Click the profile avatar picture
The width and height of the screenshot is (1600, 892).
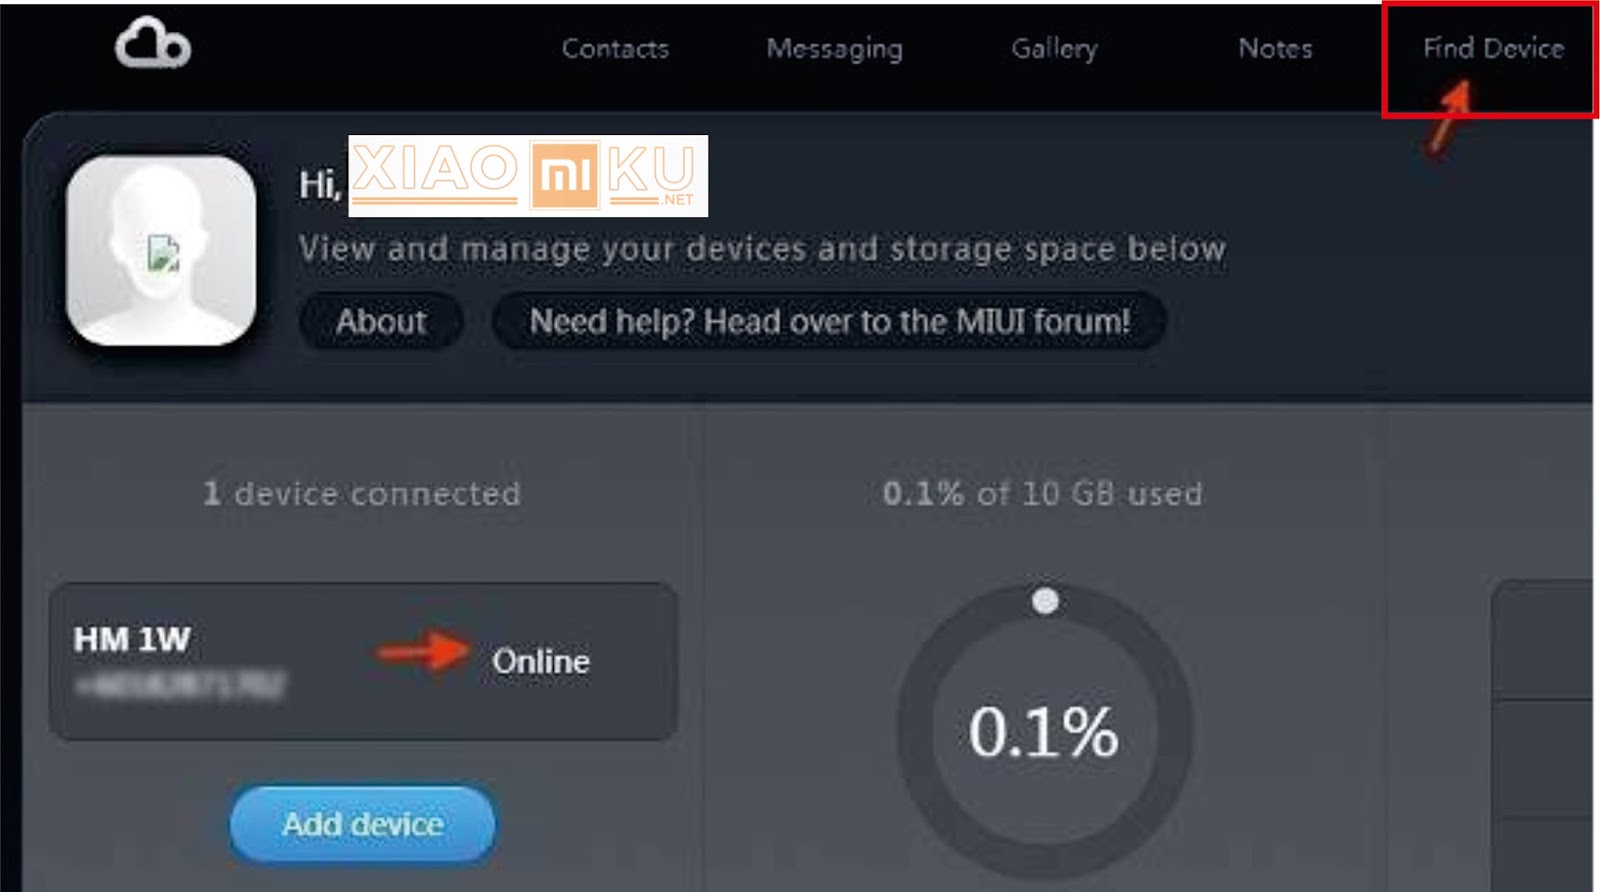click(161, 250)
